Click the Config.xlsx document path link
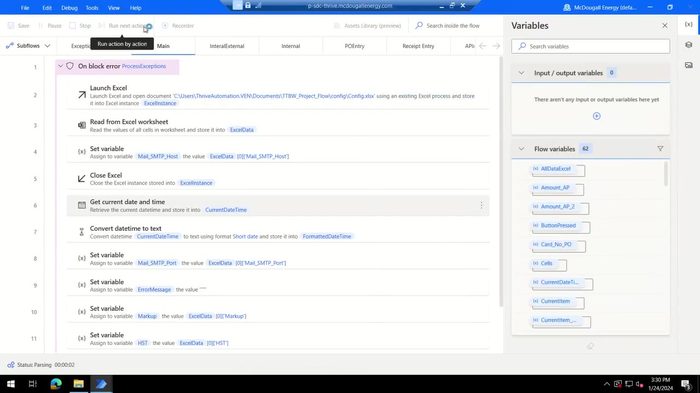700x393 pixels. [x=274, y=96]
